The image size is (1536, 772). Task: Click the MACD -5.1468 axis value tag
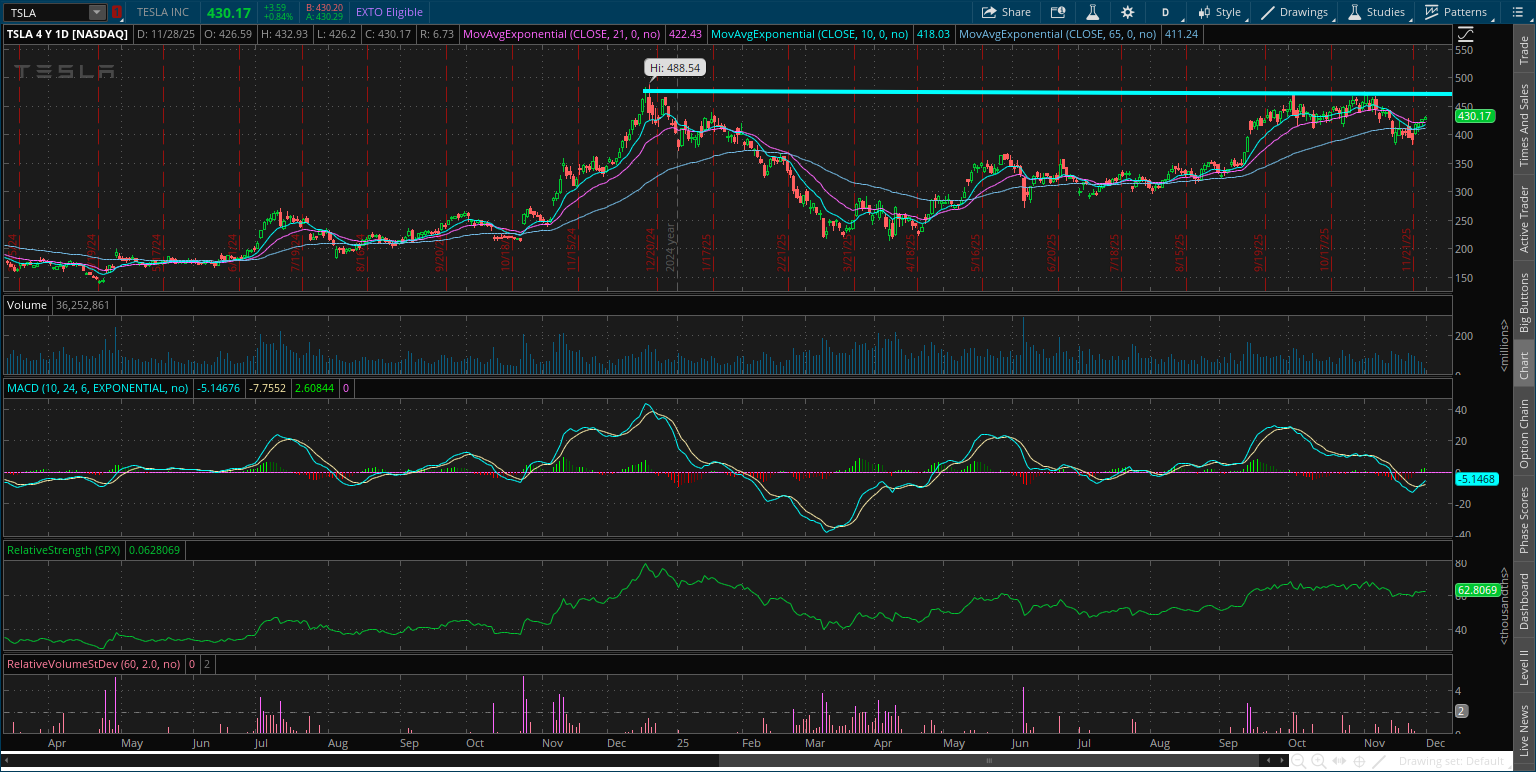click(1476, 479)
